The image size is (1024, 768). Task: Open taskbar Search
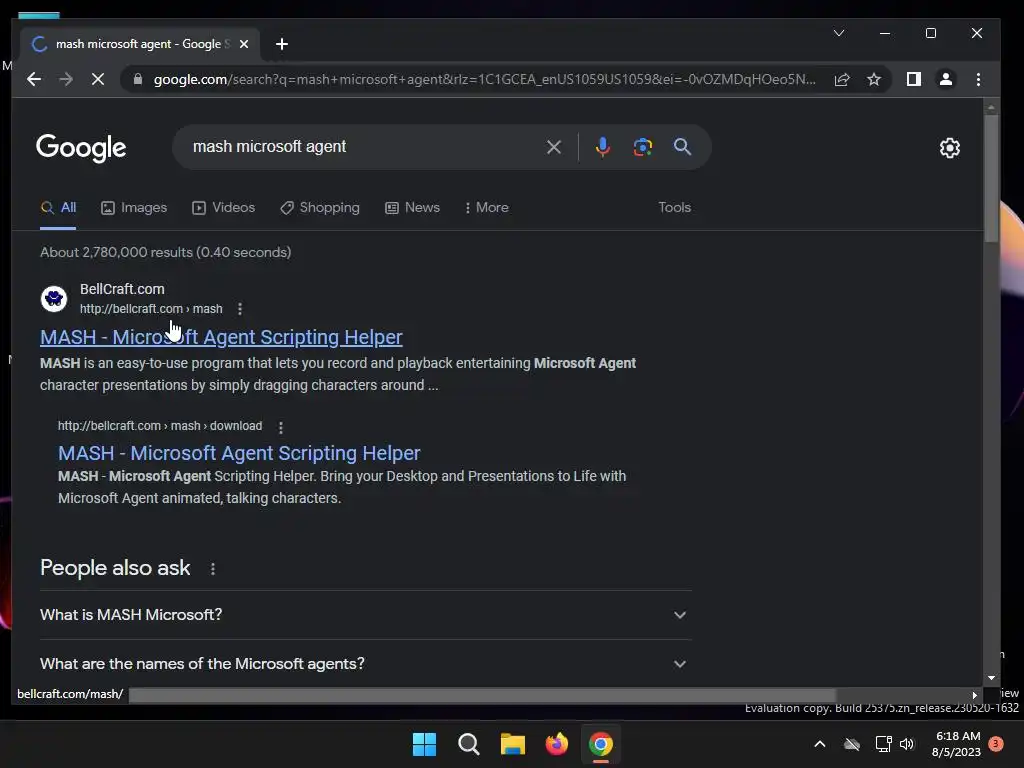(x=469, y=744)
